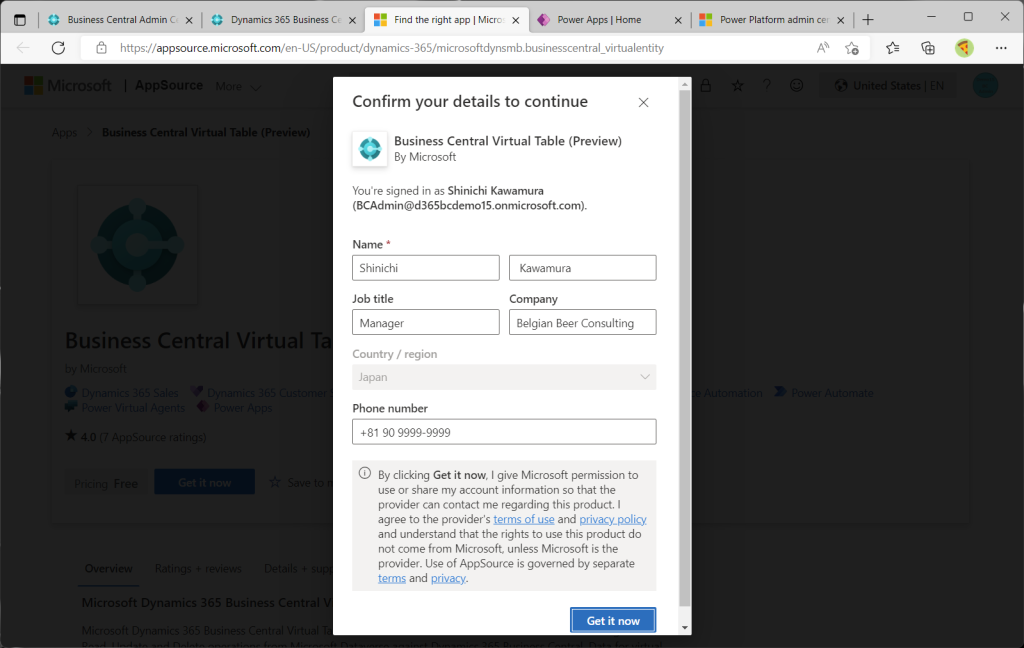Switch to the Power Platform admin center tab
This screenshot has height=648, width=1024.
tap(772, 20)
